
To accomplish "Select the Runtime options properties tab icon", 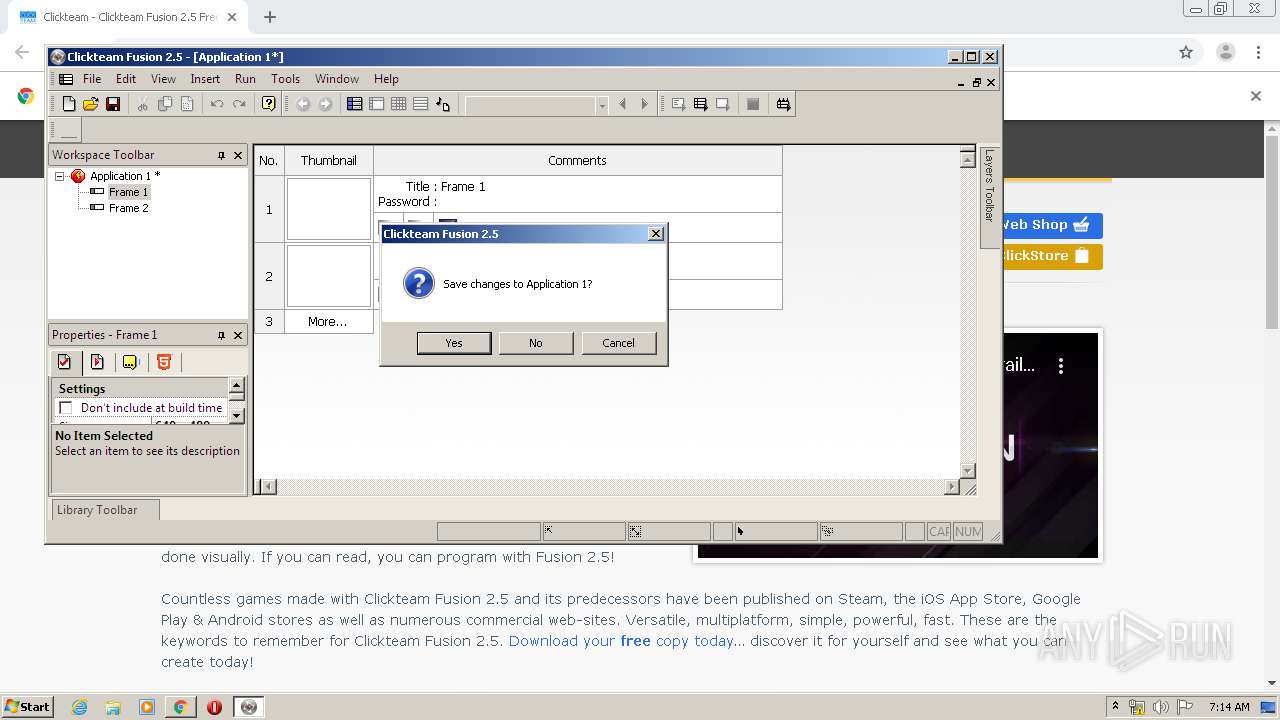I will 97,362.
